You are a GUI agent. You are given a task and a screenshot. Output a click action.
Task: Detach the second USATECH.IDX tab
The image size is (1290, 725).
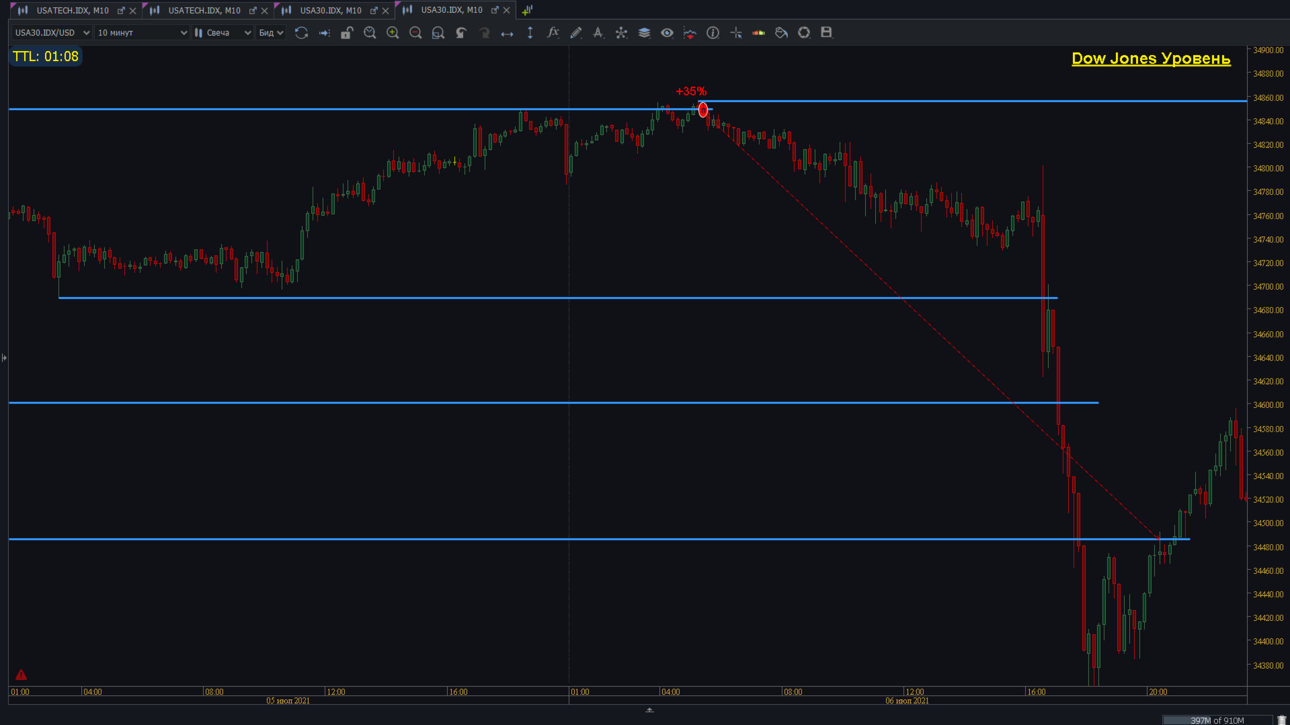[x=252, y=11]
